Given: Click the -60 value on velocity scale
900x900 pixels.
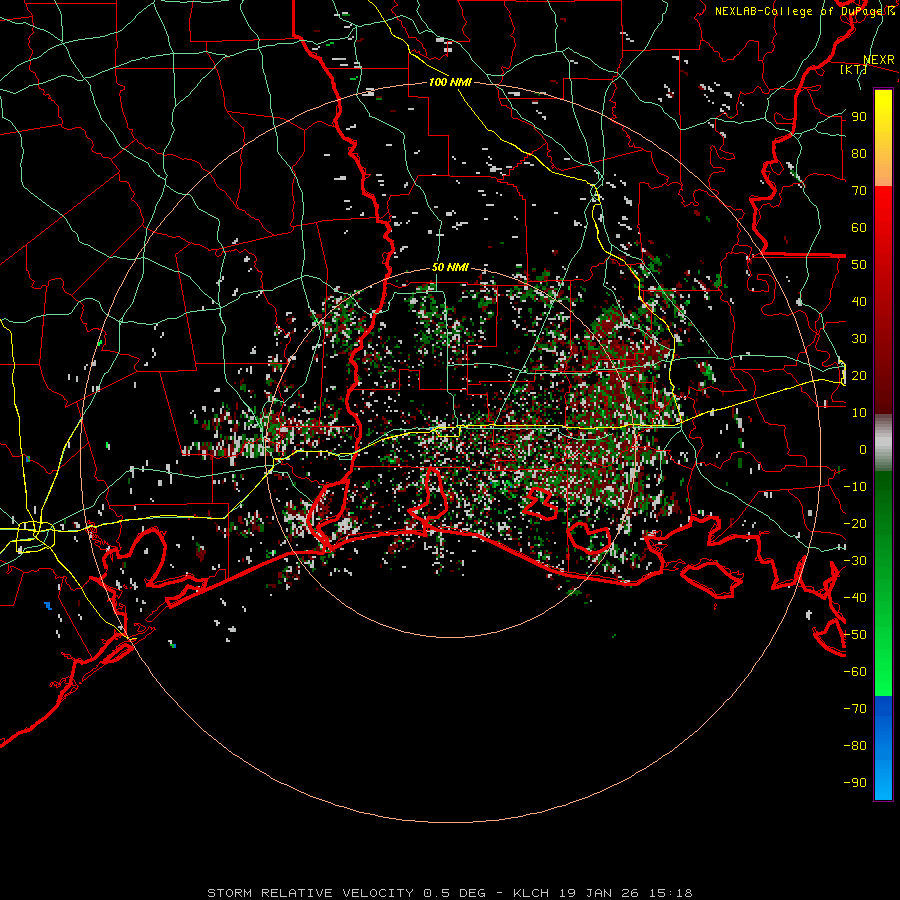Looking at the screenshot, I should pos(855,672).
